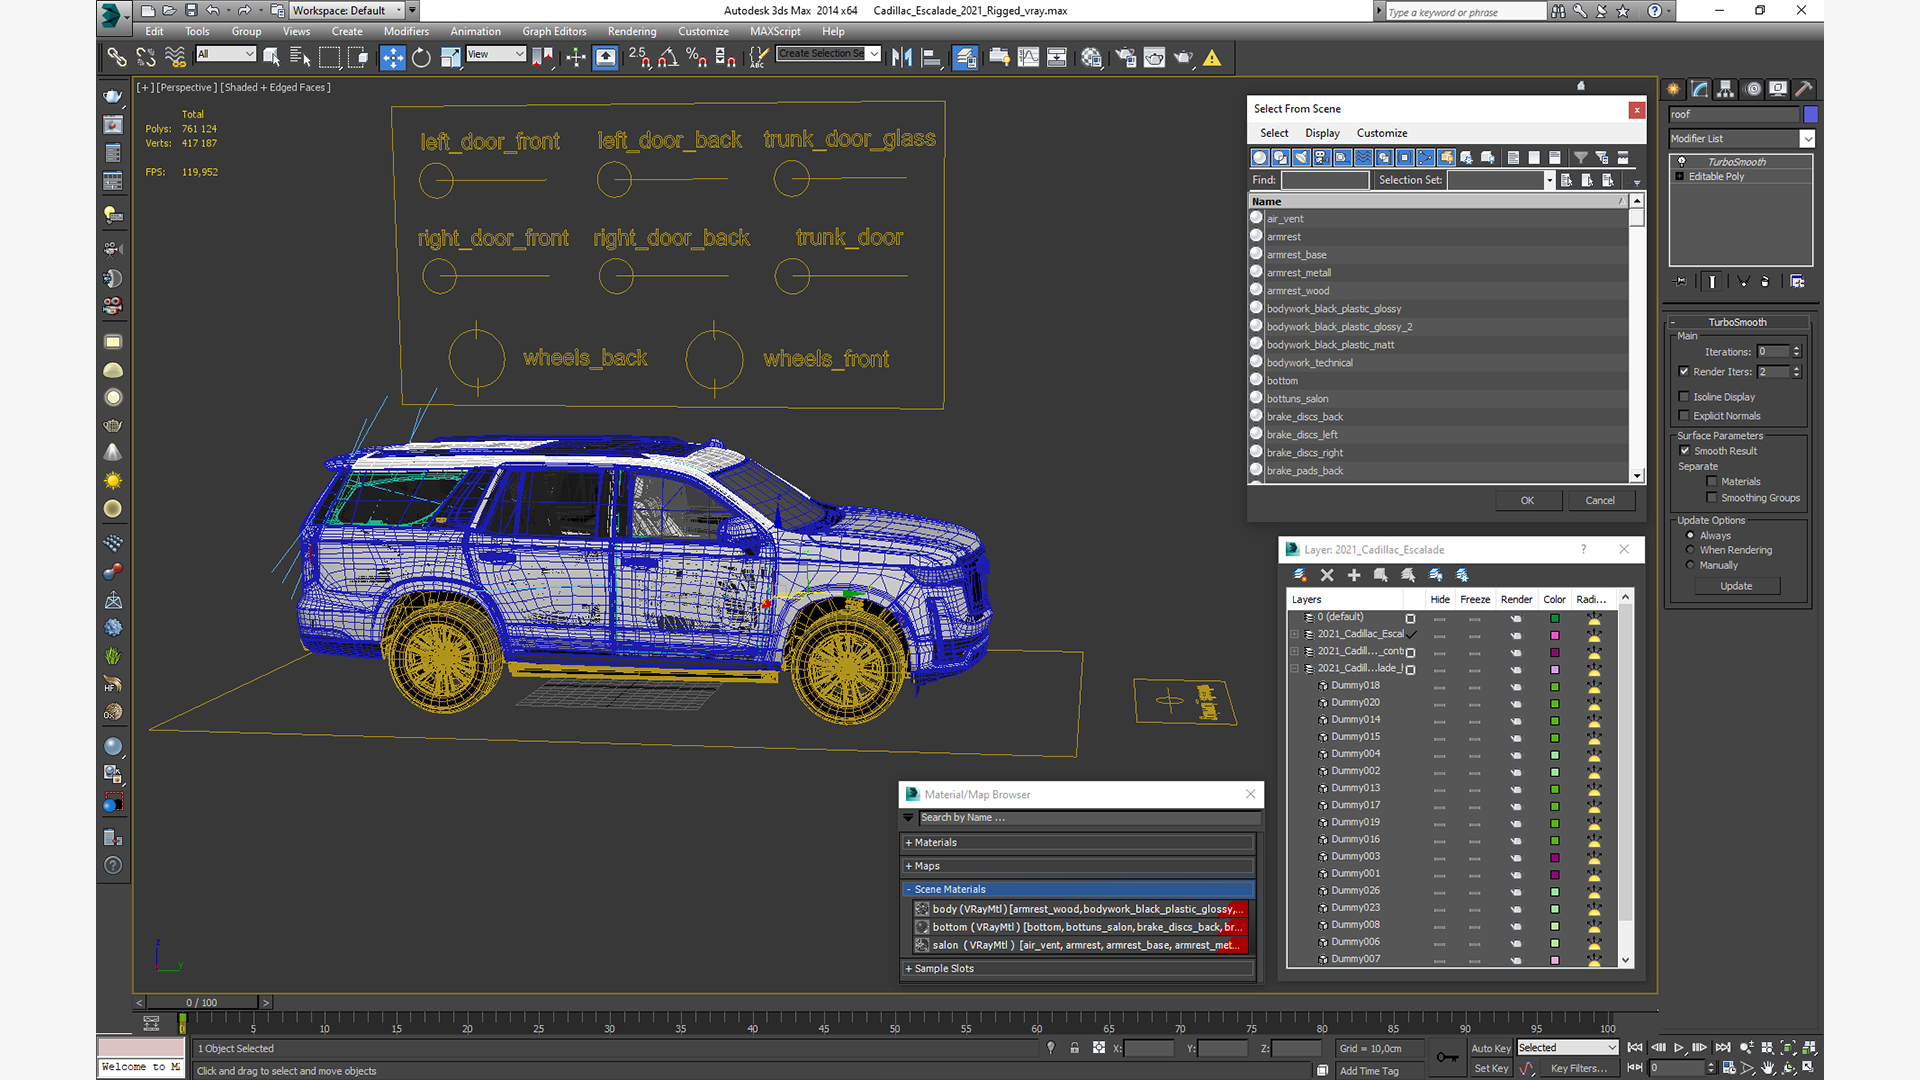
Task: Open the Material Editor icon
Action: click(x=1091, y=58)
